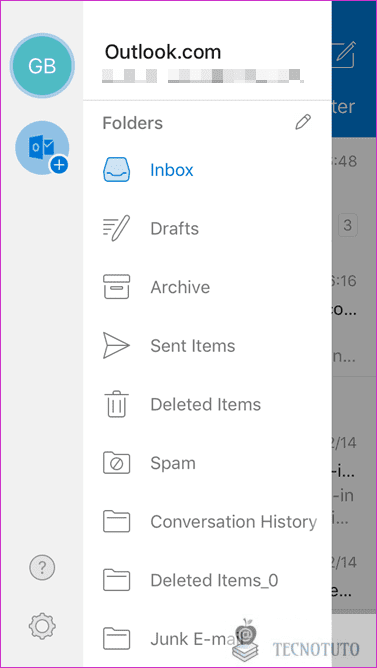Image resolution: width=377 pixels, height=668 pixels.
Task: Click the Archive box icon
Action: (116, 287)
